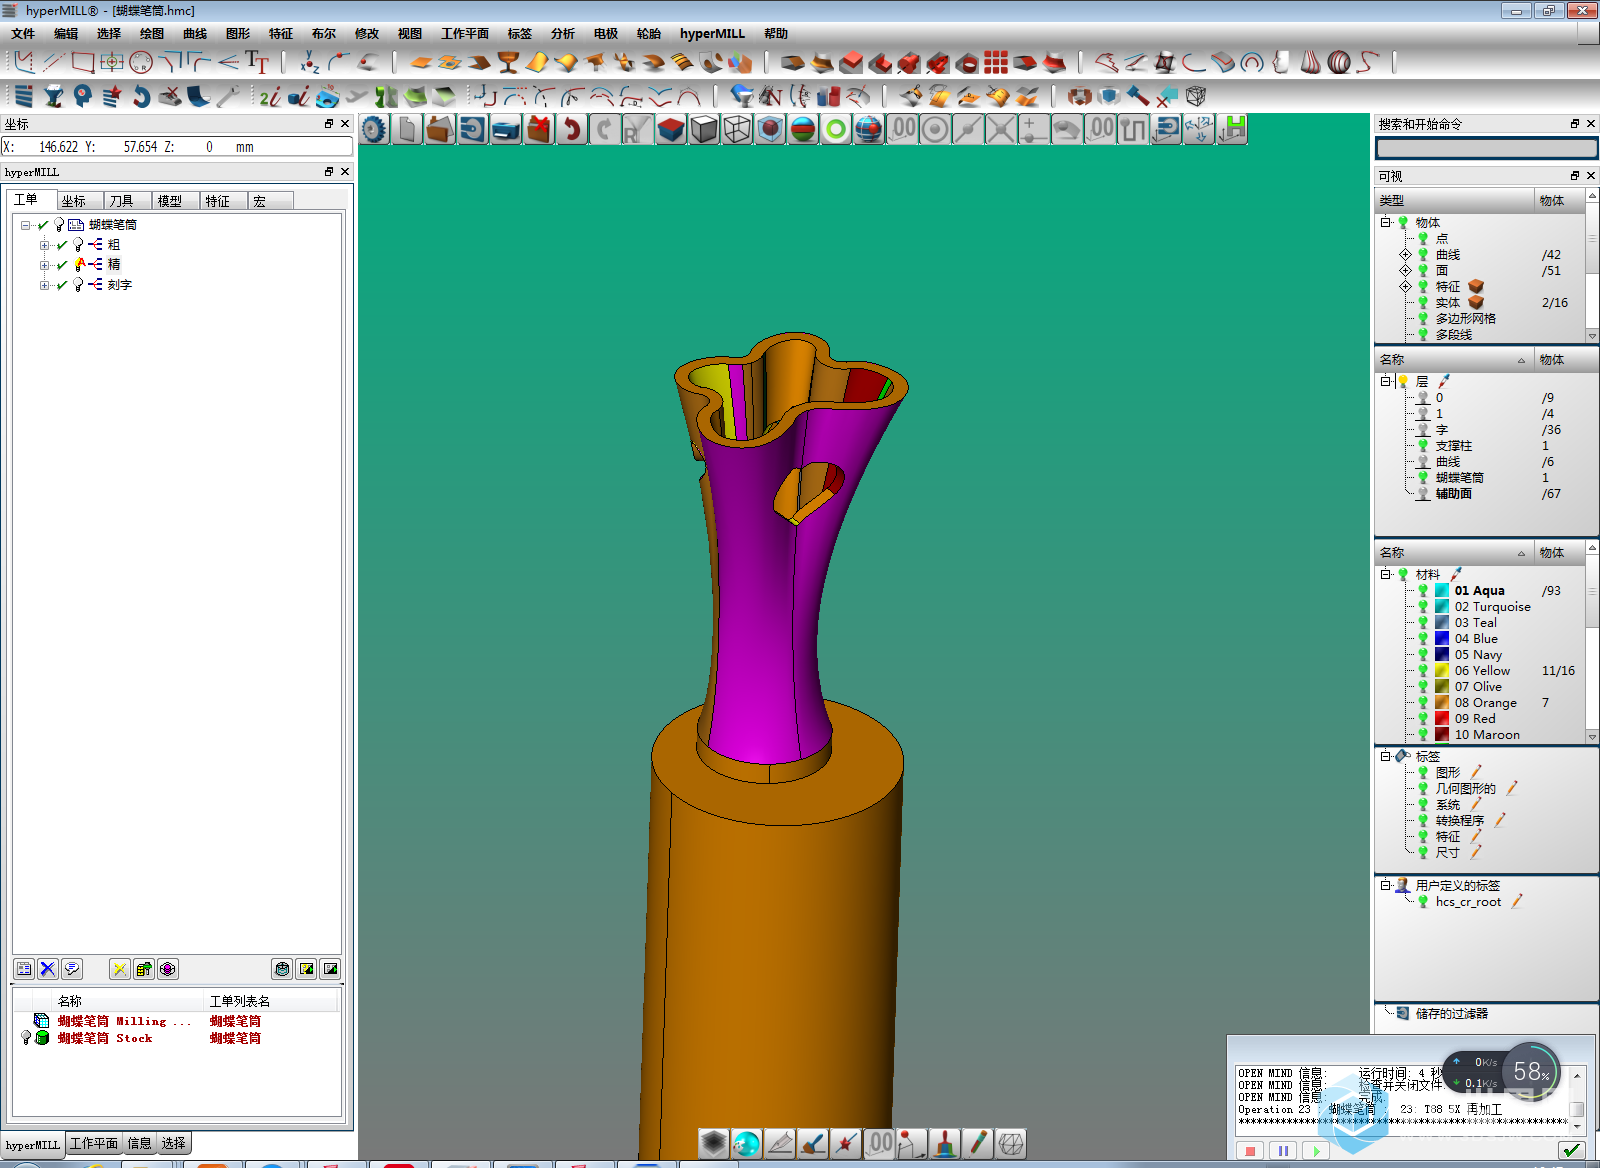The height and width of the screenshot is (1168, 1600).
Task: Click the green checkmark confirm button
Action: point(1571,1150)
